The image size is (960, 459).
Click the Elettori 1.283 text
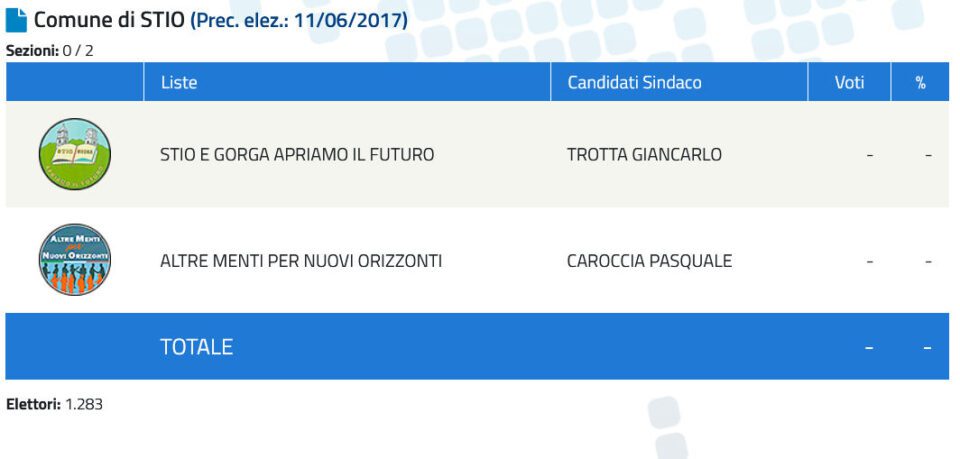coord(54,405)
